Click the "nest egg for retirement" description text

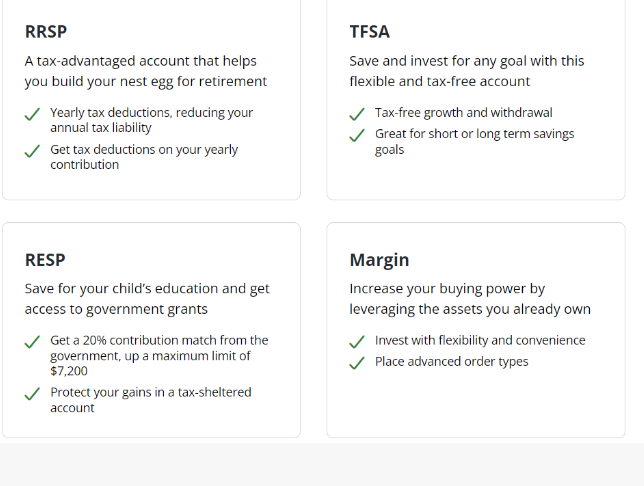(x=146, y=71)
